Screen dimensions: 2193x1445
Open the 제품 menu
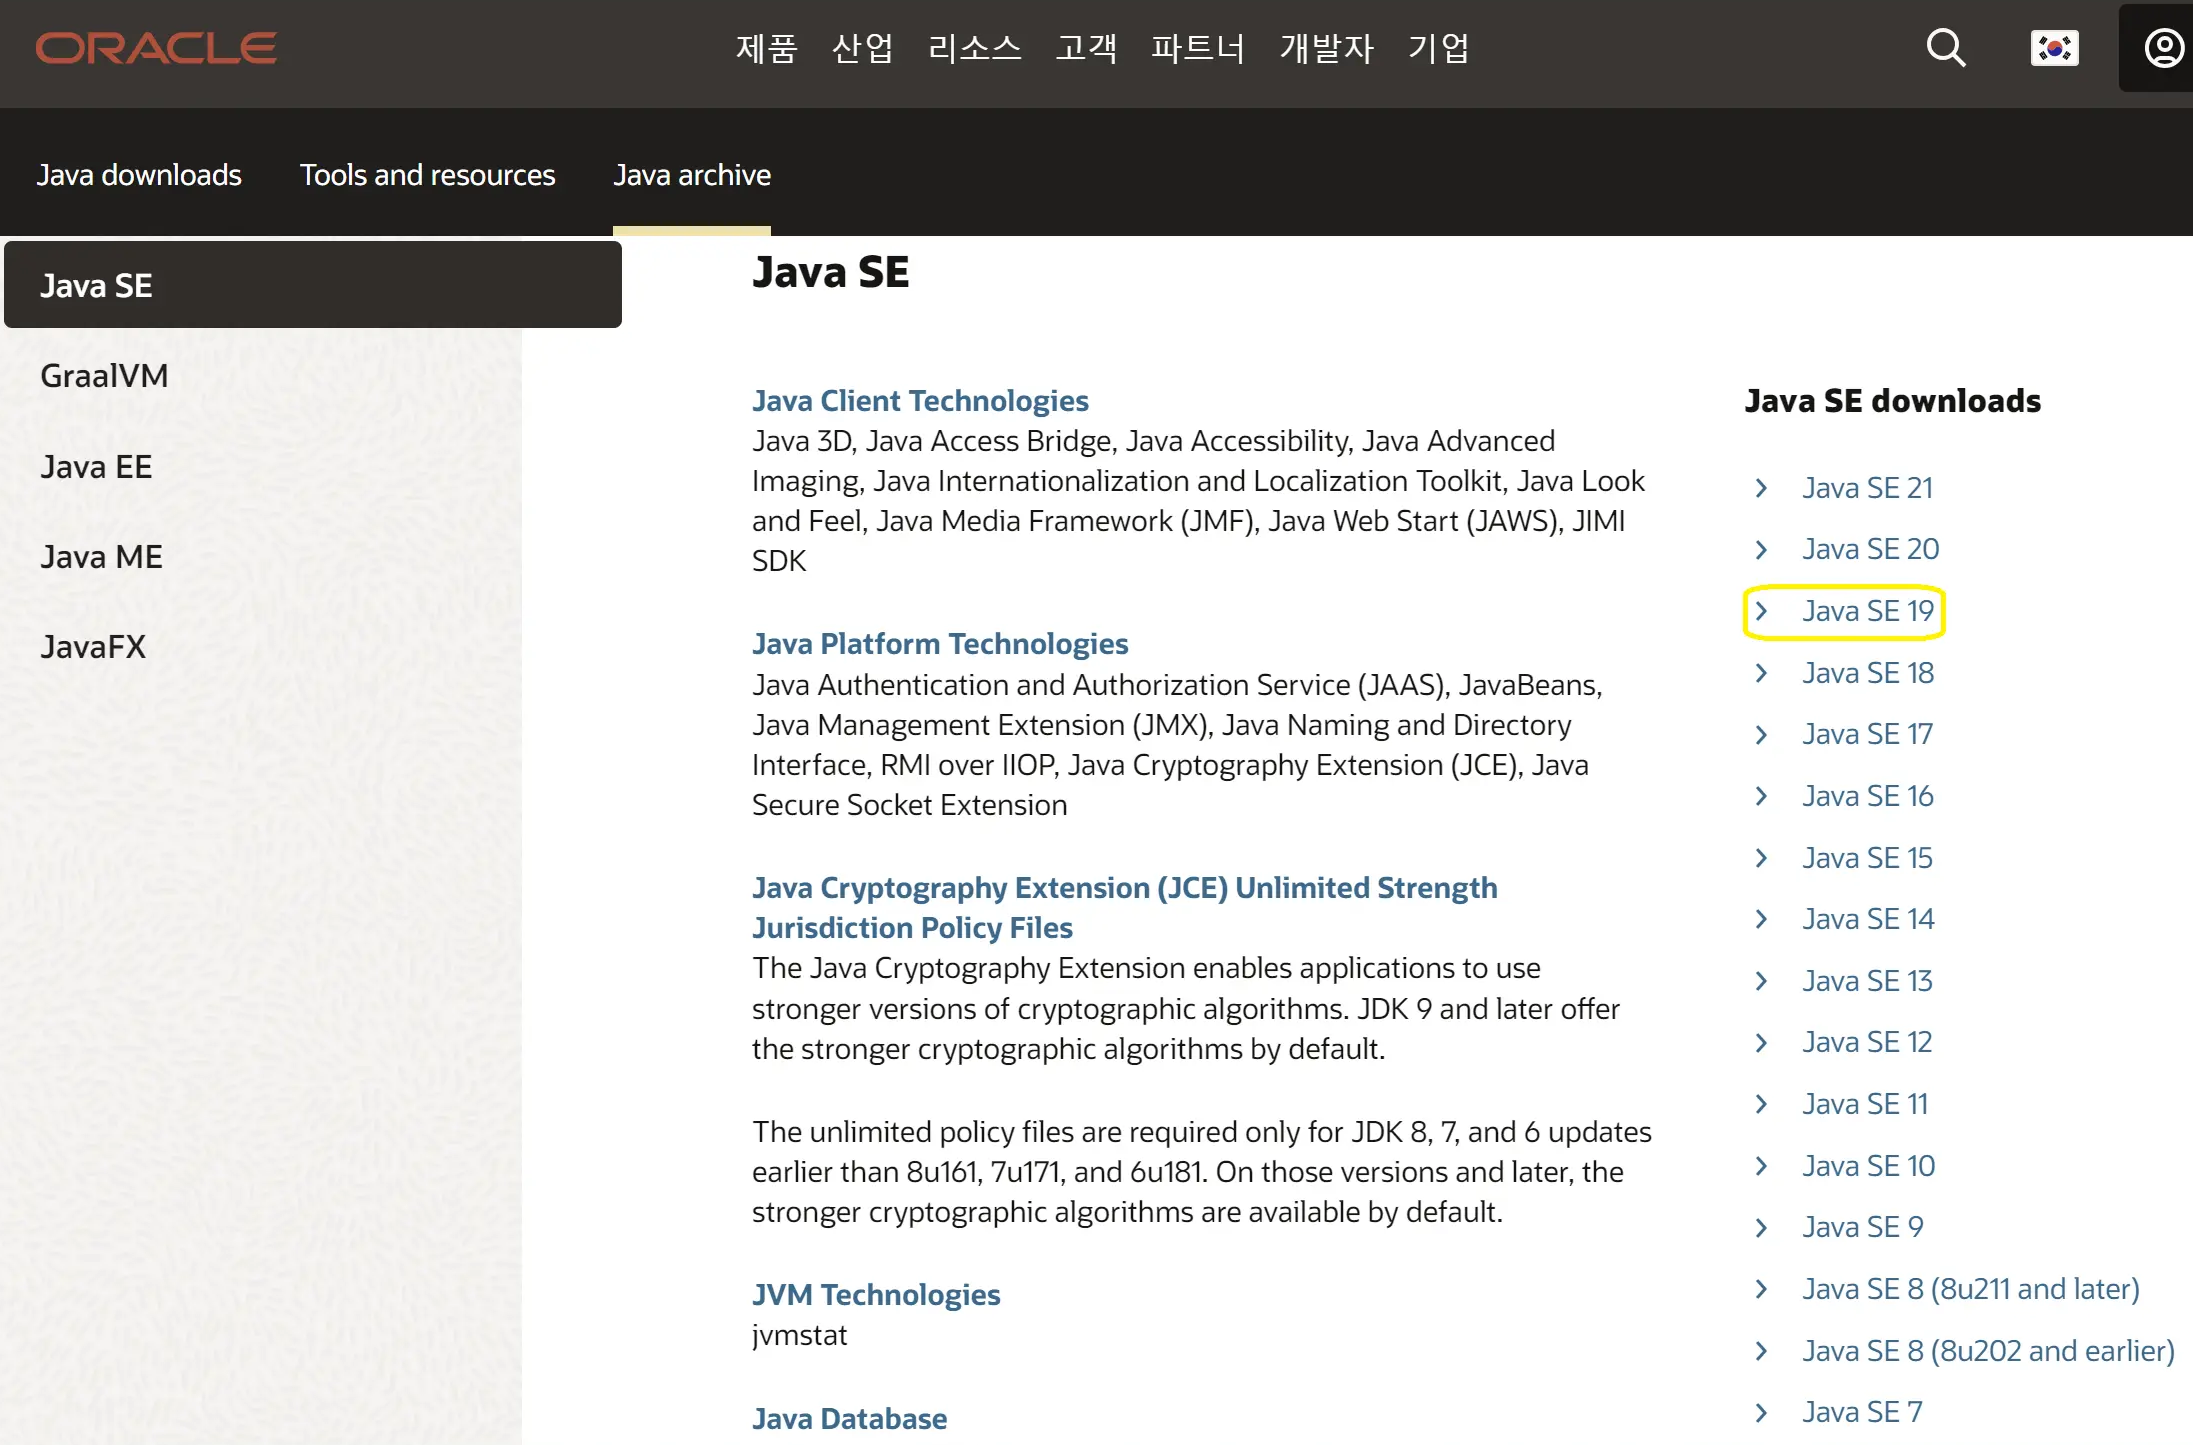[x=766, y=48]
